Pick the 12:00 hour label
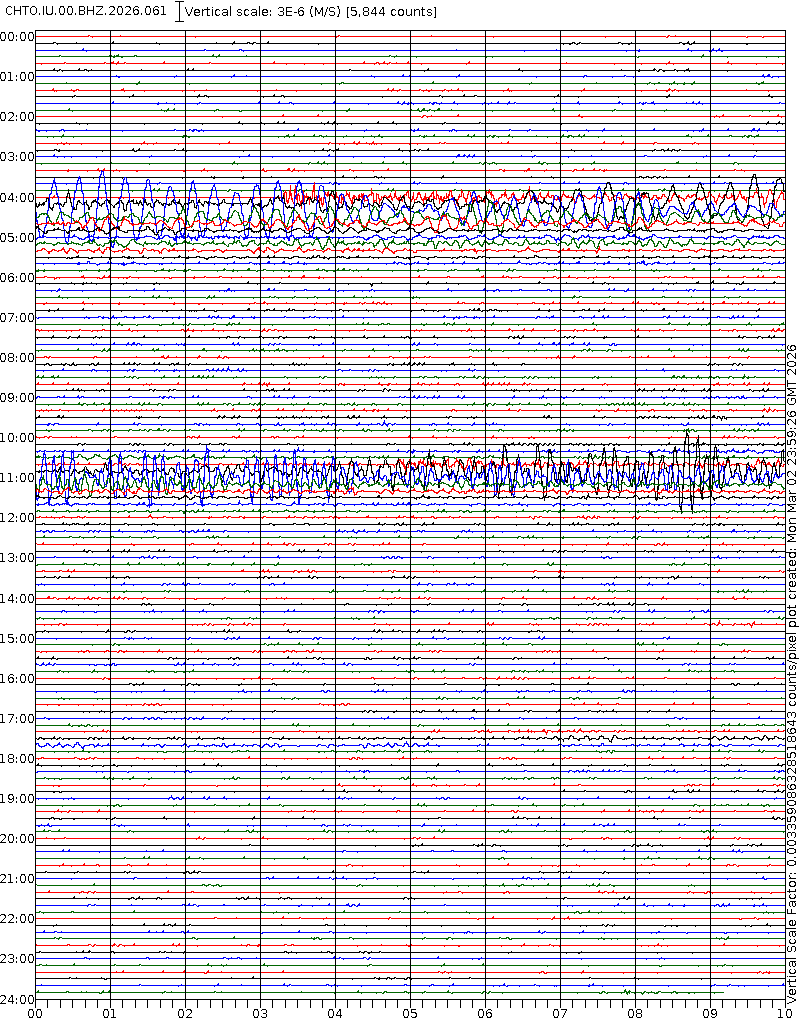 tap(17, 518)
